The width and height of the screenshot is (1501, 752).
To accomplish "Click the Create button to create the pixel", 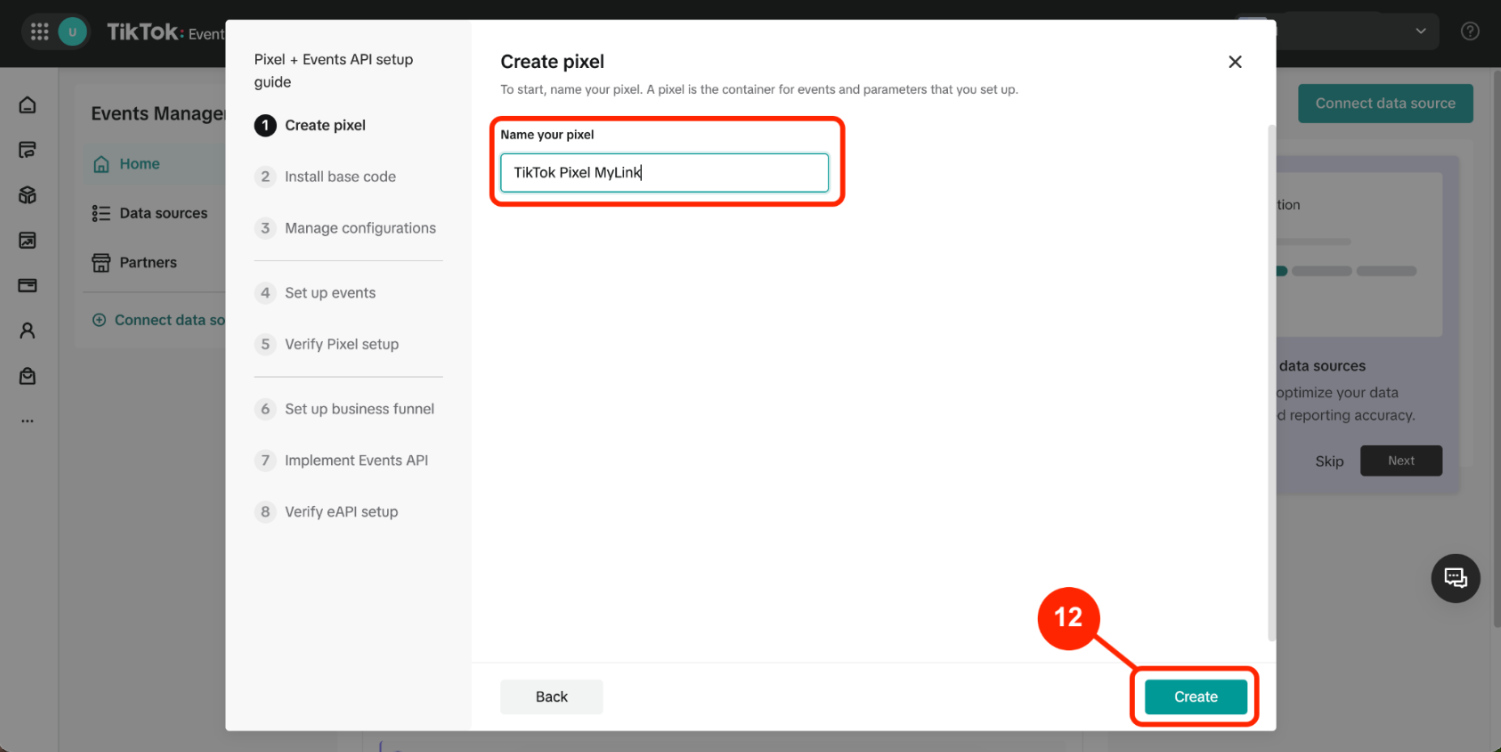I will tap(1196, 697).
